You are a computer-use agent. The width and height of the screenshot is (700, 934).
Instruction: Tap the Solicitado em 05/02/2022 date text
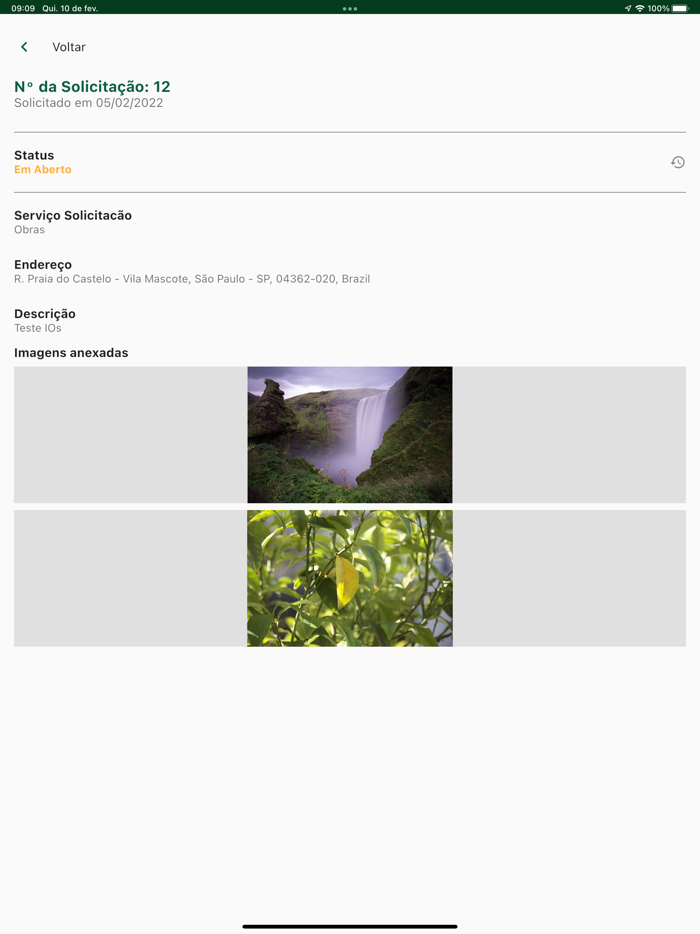click(x=89, y=103)
